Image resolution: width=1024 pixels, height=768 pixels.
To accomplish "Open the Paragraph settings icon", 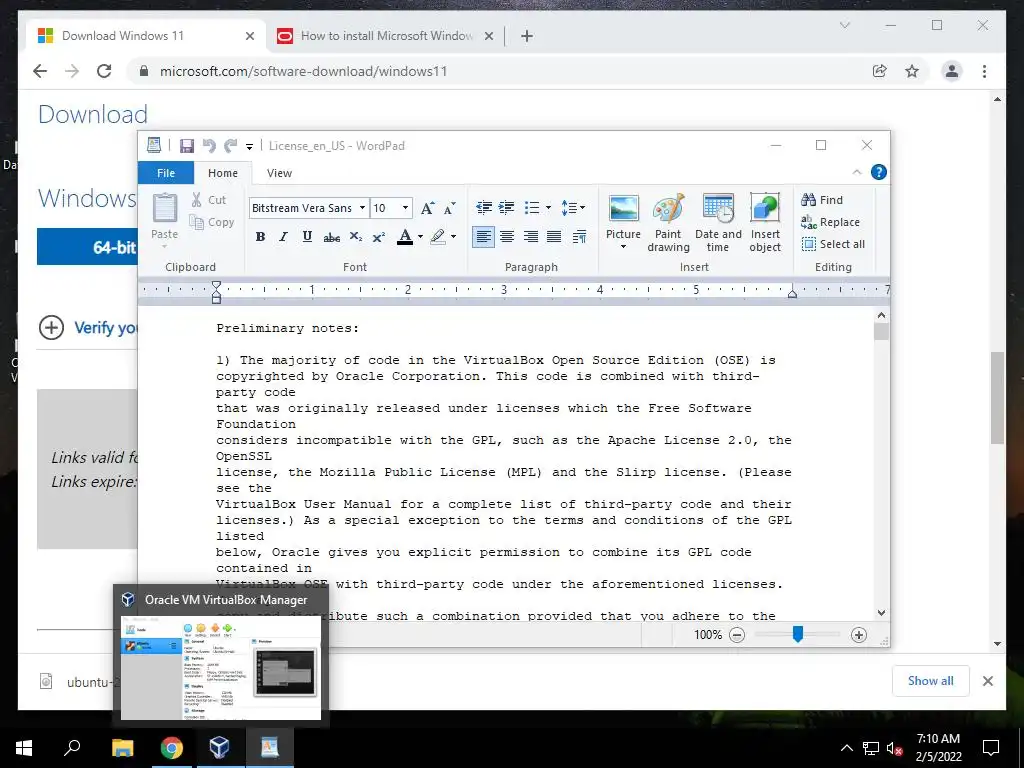I will (579, 236).
